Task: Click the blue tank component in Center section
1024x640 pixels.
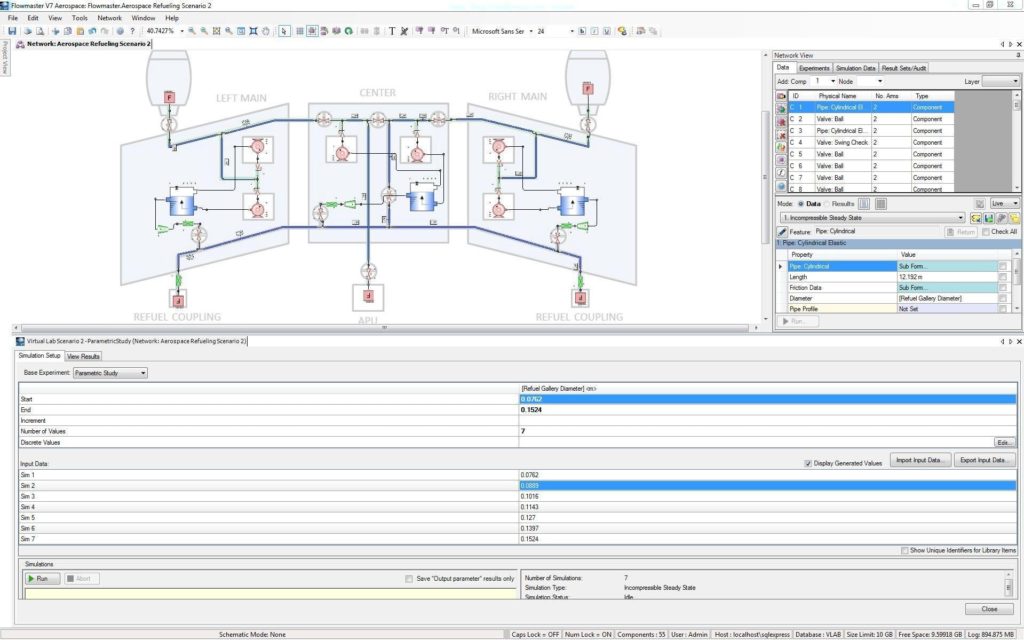Action: pyautogui.click(x=423, y=198)
